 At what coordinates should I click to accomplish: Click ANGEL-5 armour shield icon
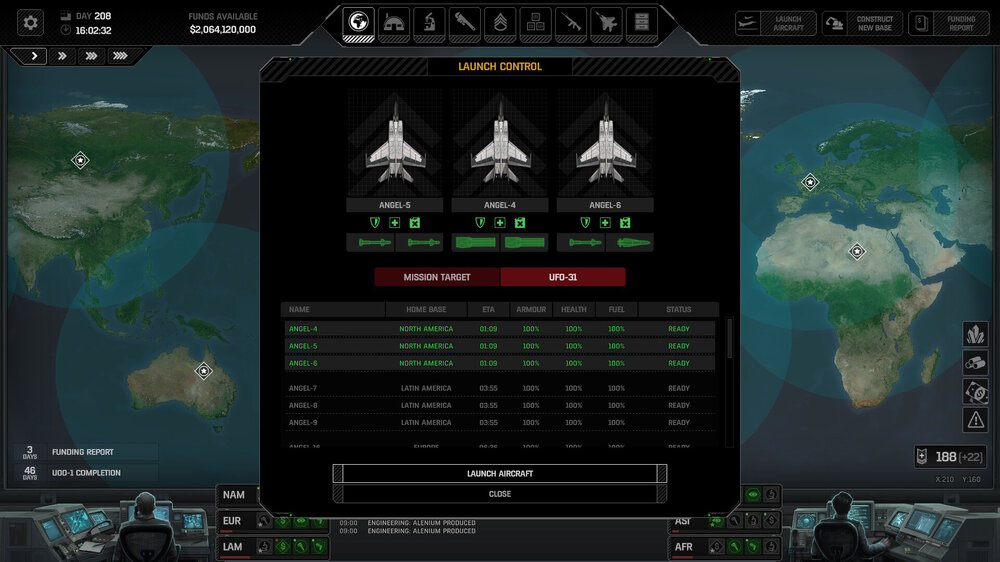click(x=375, y=223)
